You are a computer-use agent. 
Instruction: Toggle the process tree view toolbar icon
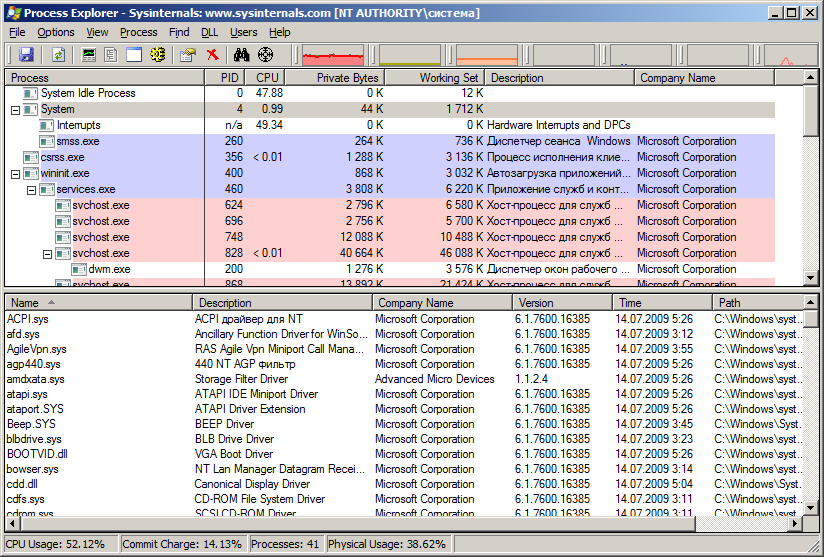(x=111, y=55)
